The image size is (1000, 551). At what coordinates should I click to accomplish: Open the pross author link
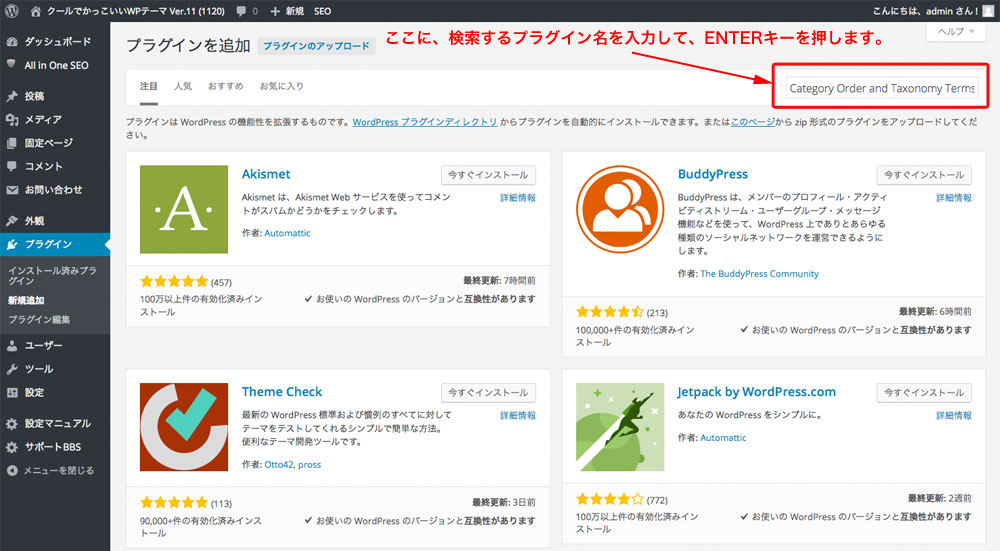(x=309, y=465)
